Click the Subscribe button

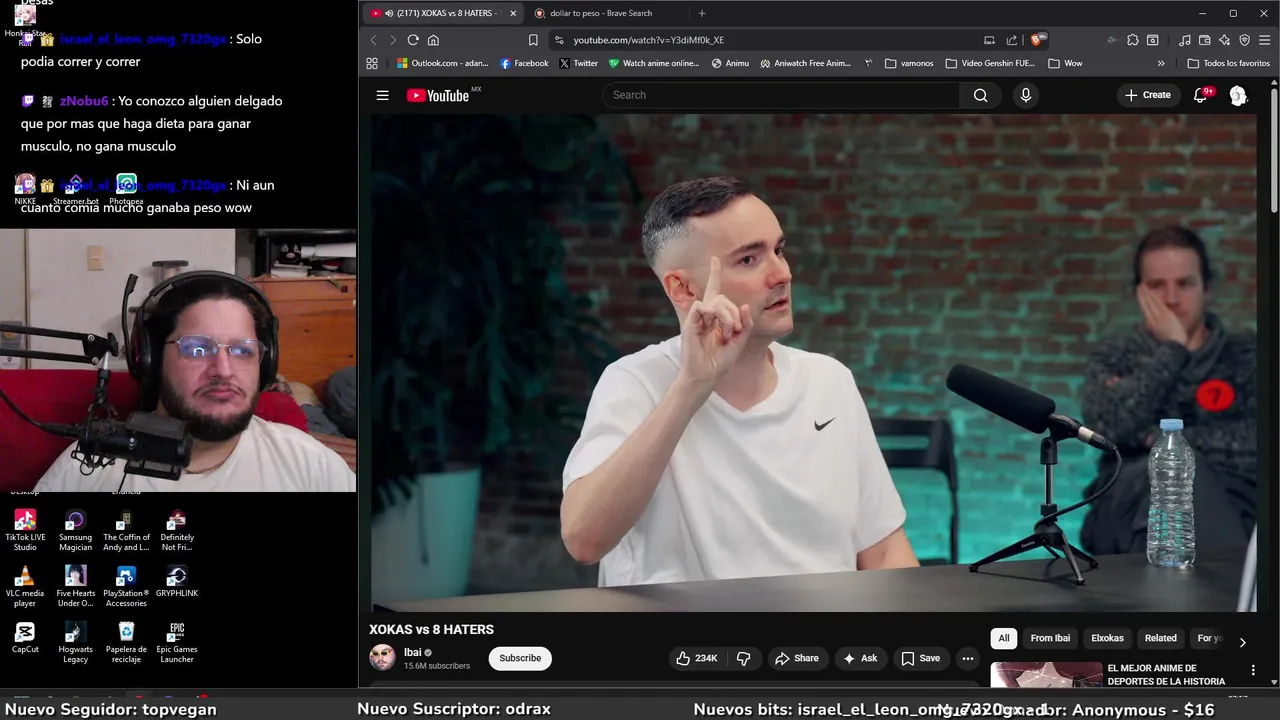(x=520, y=658)
